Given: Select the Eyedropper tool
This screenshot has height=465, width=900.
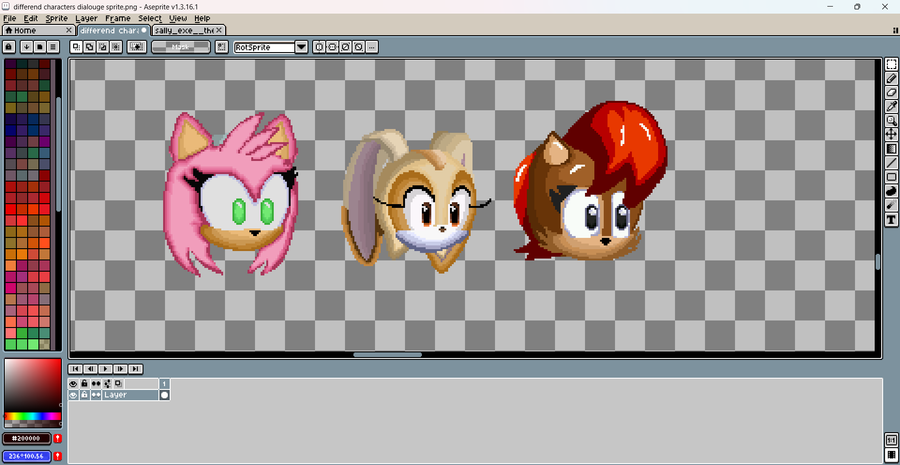Looking at the screenshot, I should [x=891, y=106].
